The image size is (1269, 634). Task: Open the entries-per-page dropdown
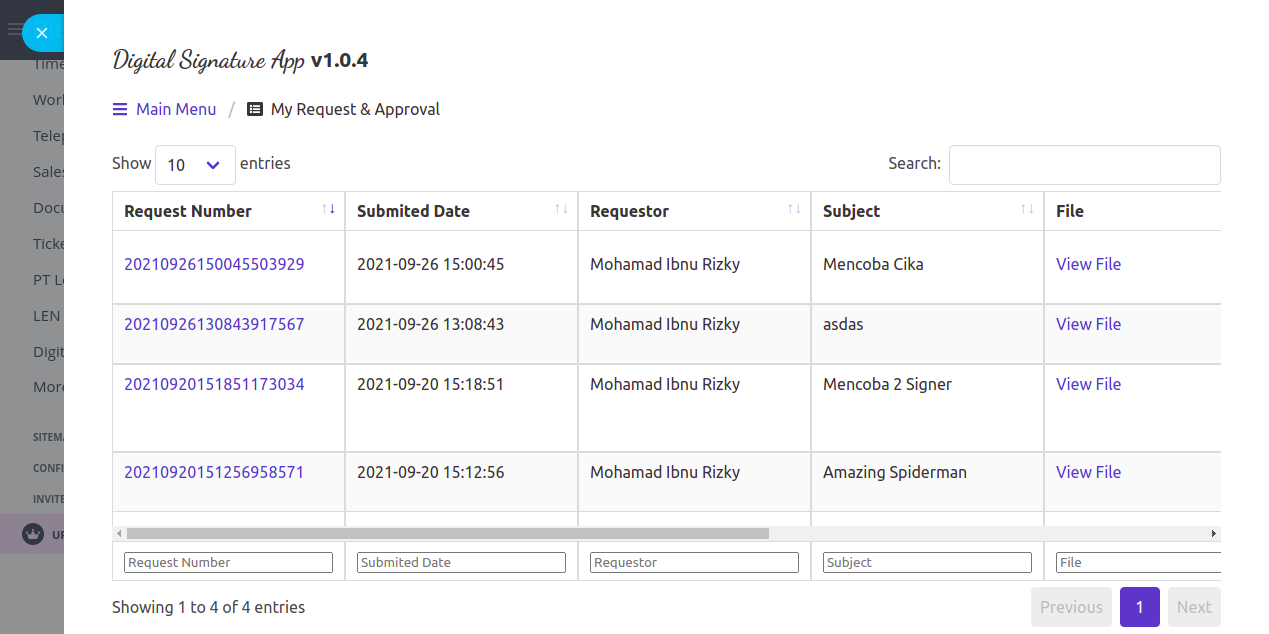point(195,165)
